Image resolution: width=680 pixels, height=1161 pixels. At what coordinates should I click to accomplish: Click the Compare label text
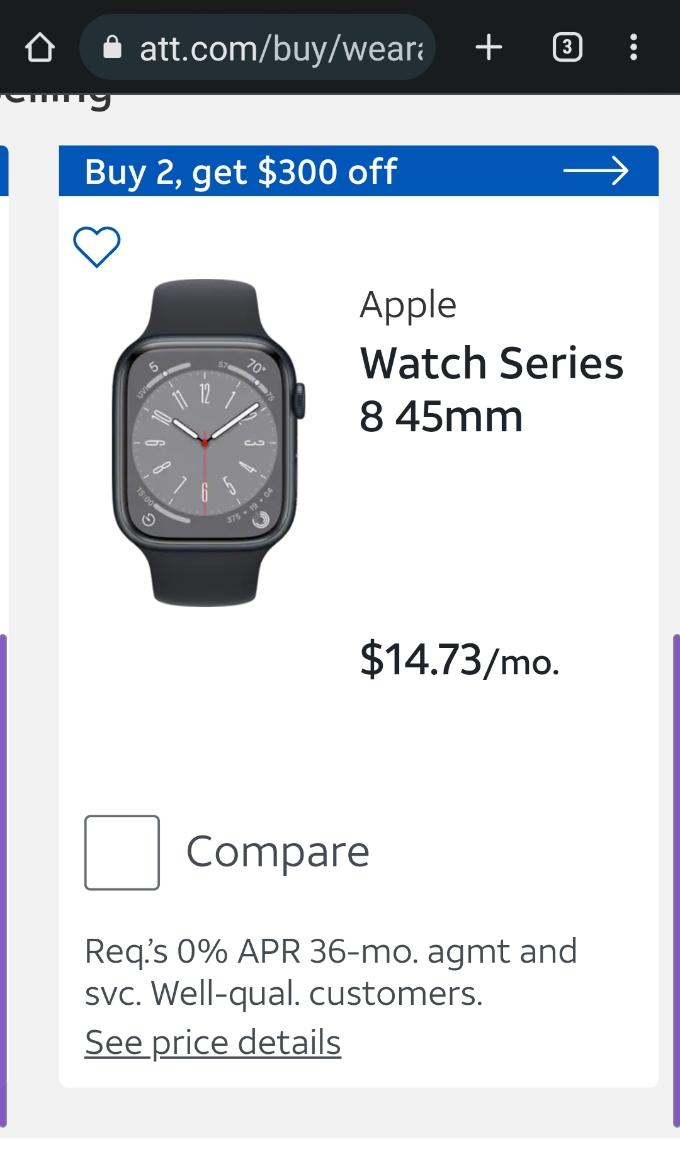277,852
